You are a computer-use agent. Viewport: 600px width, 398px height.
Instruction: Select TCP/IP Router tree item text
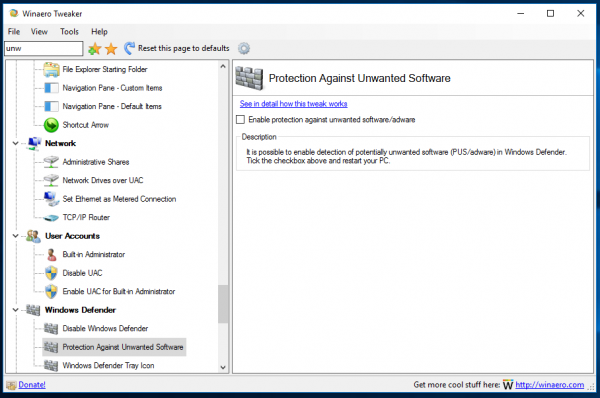pyautogui.click(x=86, y=218)
